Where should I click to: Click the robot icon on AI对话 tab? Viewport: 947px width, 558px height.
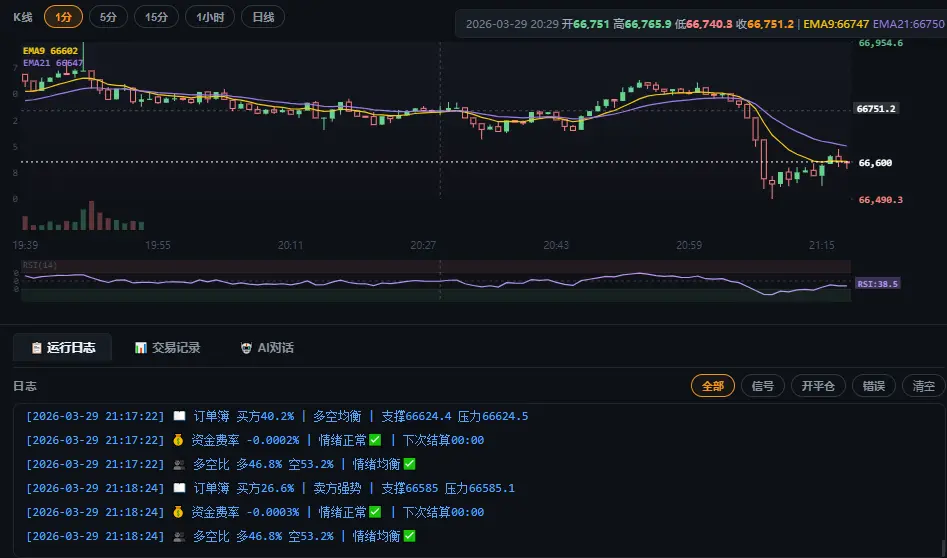tap(246, 348)
